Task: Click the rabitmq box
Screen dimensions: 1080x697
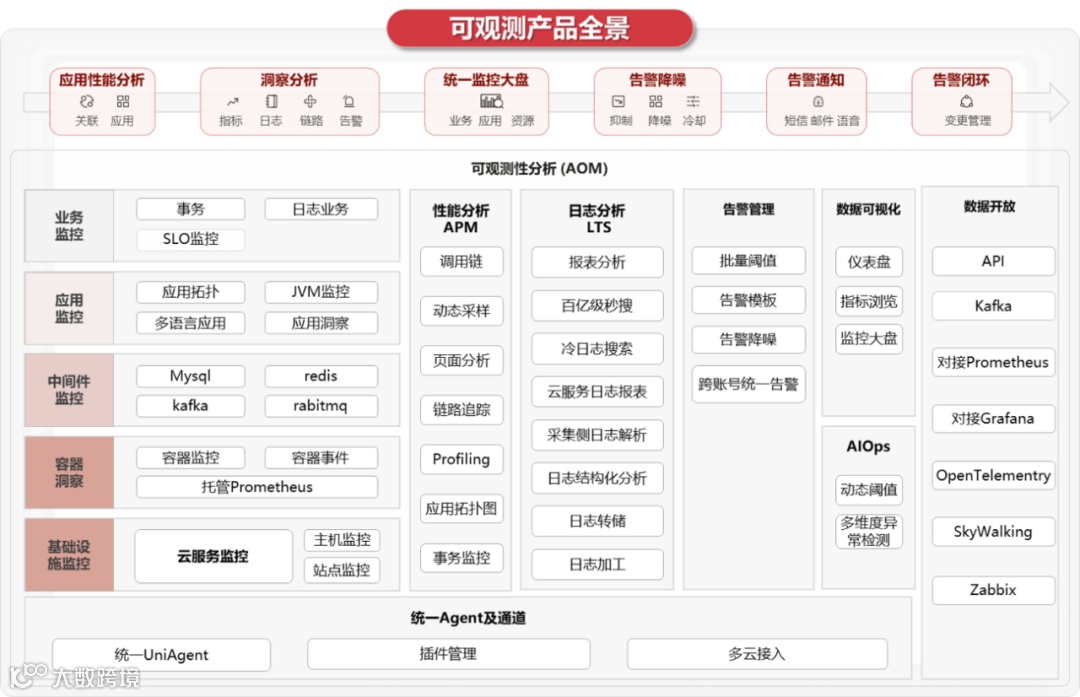Action: pyautogui.click(x=321, y=406)
